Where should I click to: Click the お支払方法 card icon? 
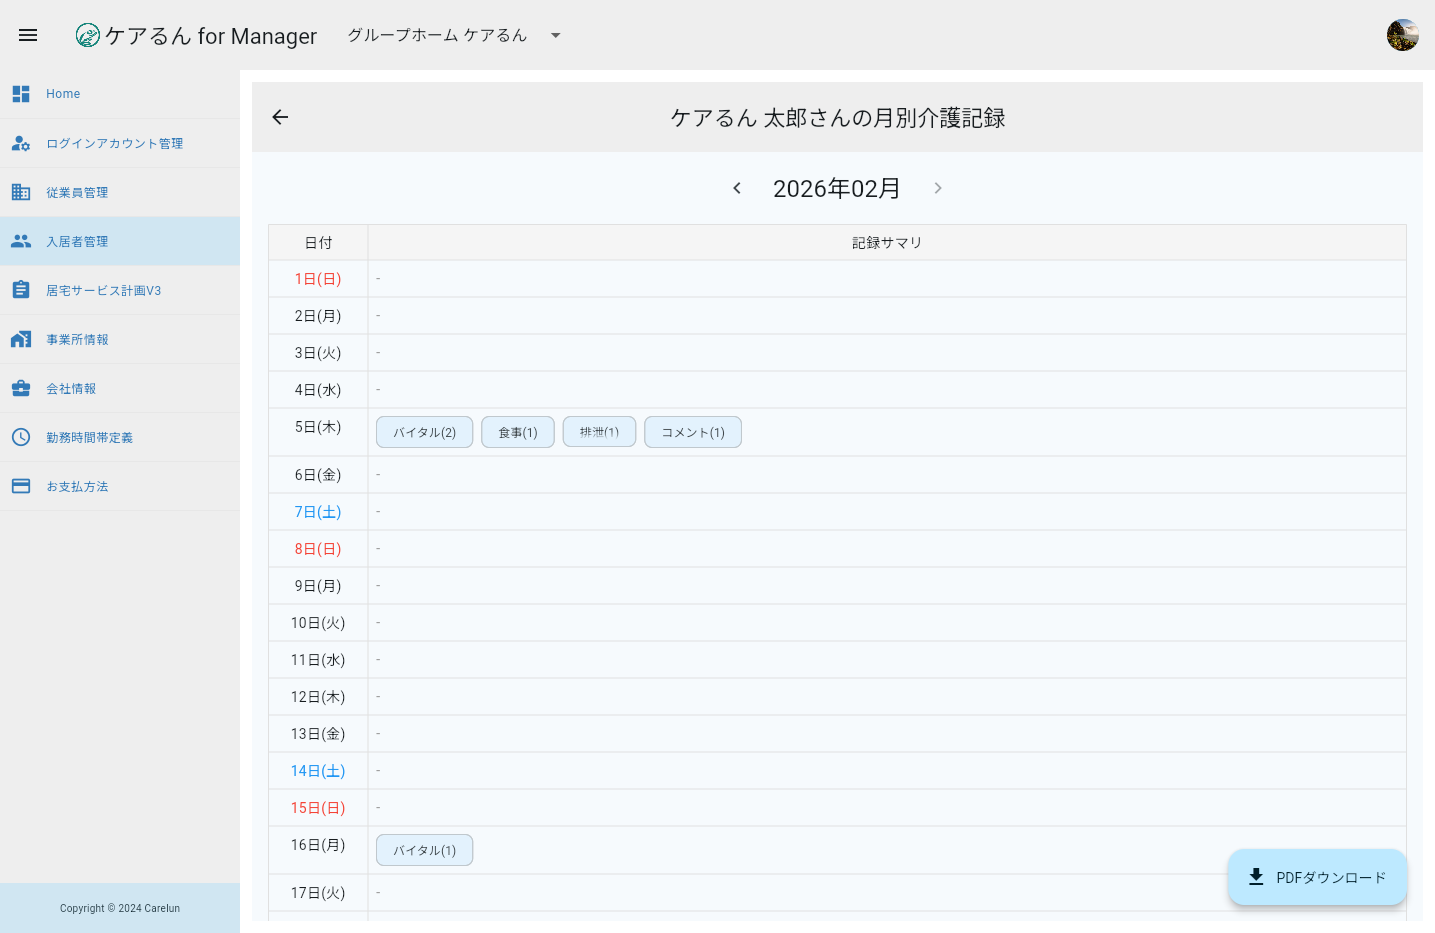click(21, 486)
